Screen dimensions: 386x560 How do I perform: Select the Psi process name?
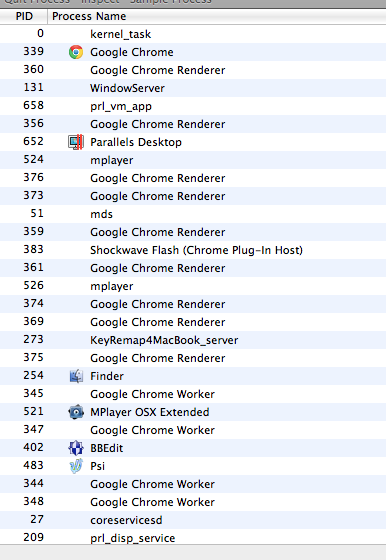(97, 466)
